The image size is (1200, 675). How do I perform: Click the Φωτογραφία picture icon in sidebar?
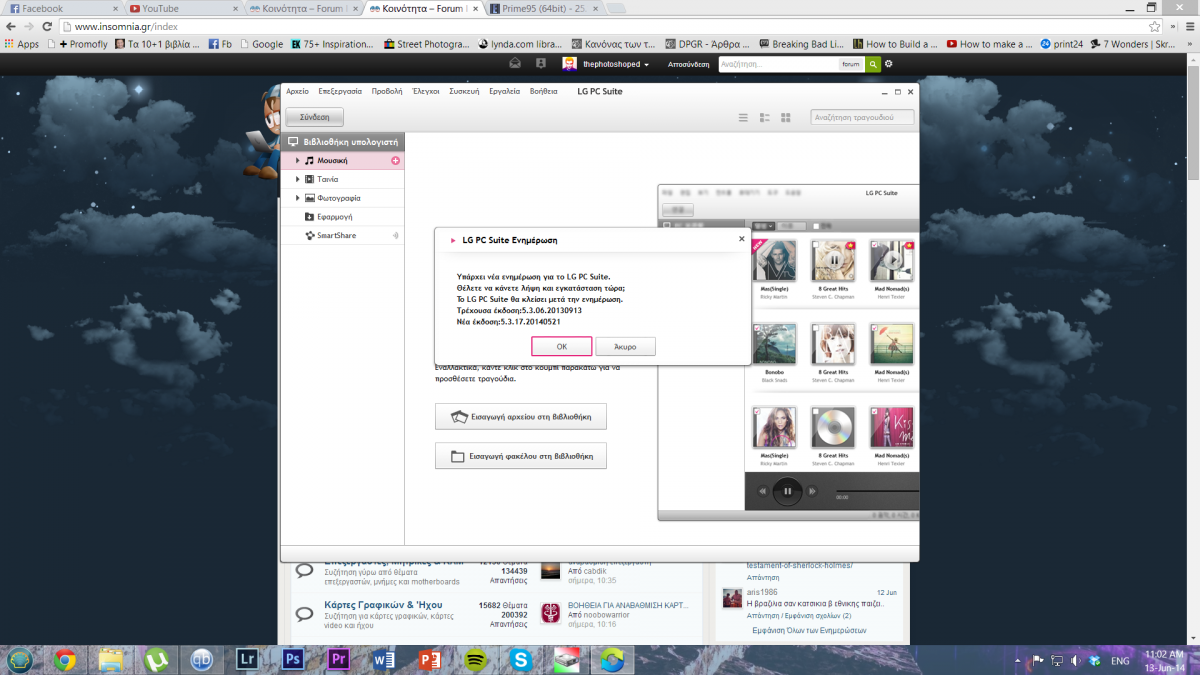310,198
